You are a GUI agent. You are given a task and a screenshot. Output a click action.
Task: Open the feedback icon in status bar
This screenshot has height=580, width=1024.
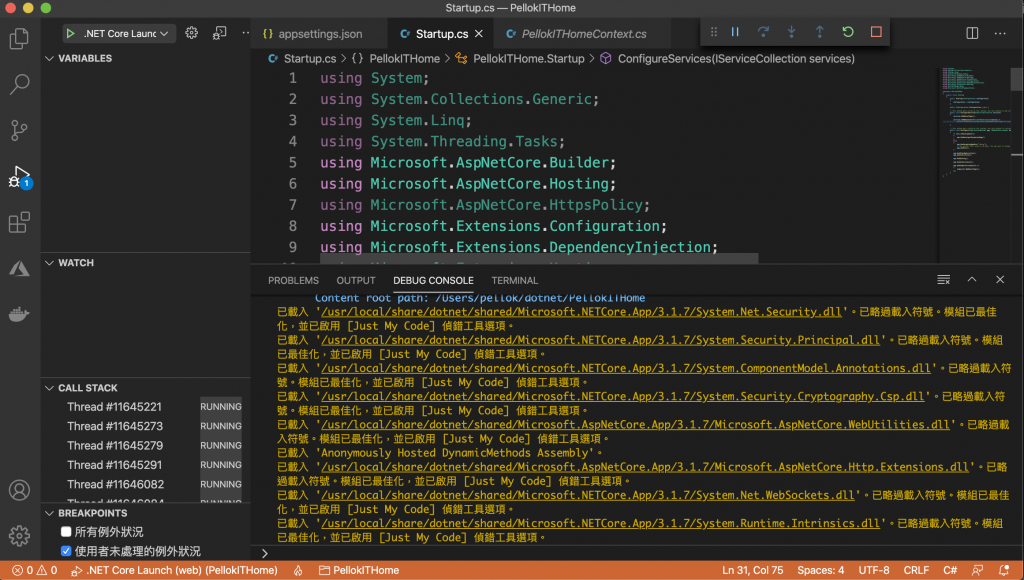click(977, 570)
